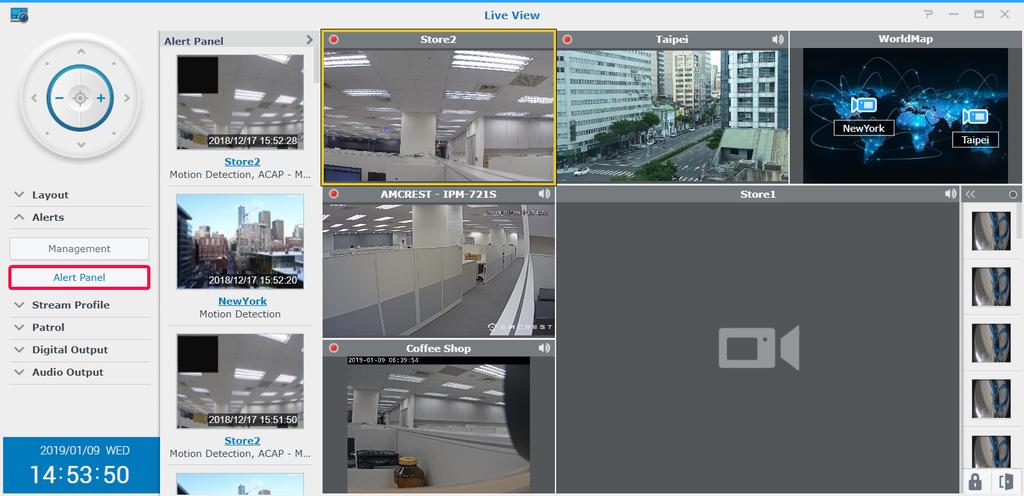Click the PTZ home crosshair center button
The width and height of the screenshot is (1024, 496).
80,99
